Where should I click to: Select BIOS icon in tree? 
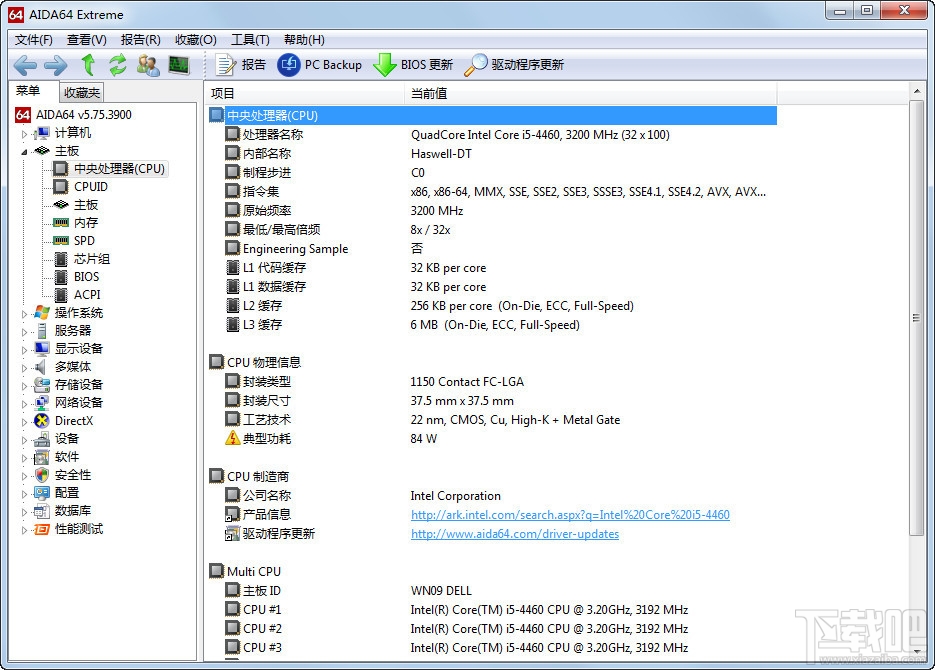coord(61,277)
